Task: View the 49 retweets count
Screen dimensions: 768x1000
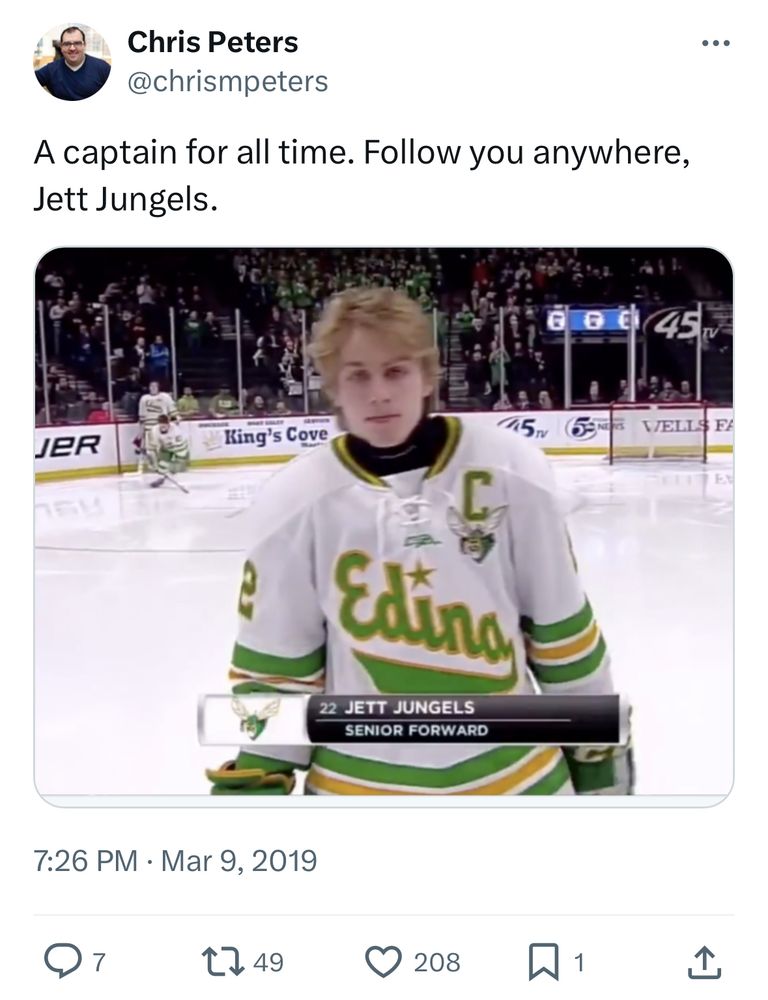Action: coord(268,962)
